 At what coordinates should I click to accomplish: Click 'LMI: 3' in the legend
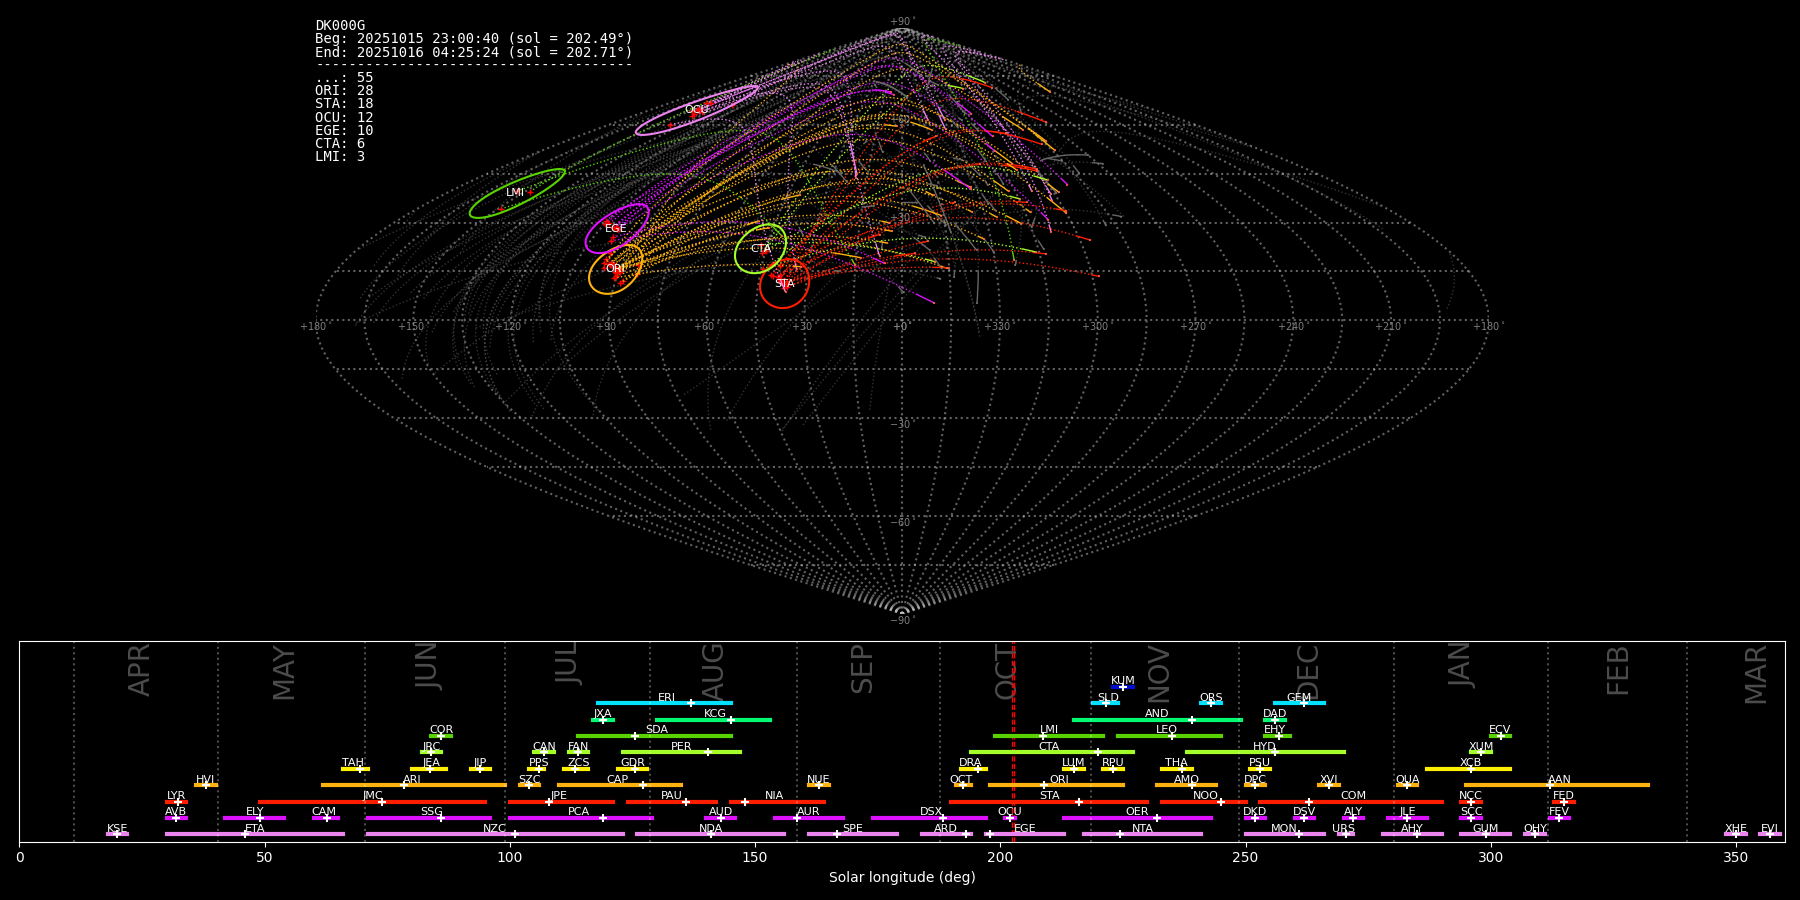[340, 156]
